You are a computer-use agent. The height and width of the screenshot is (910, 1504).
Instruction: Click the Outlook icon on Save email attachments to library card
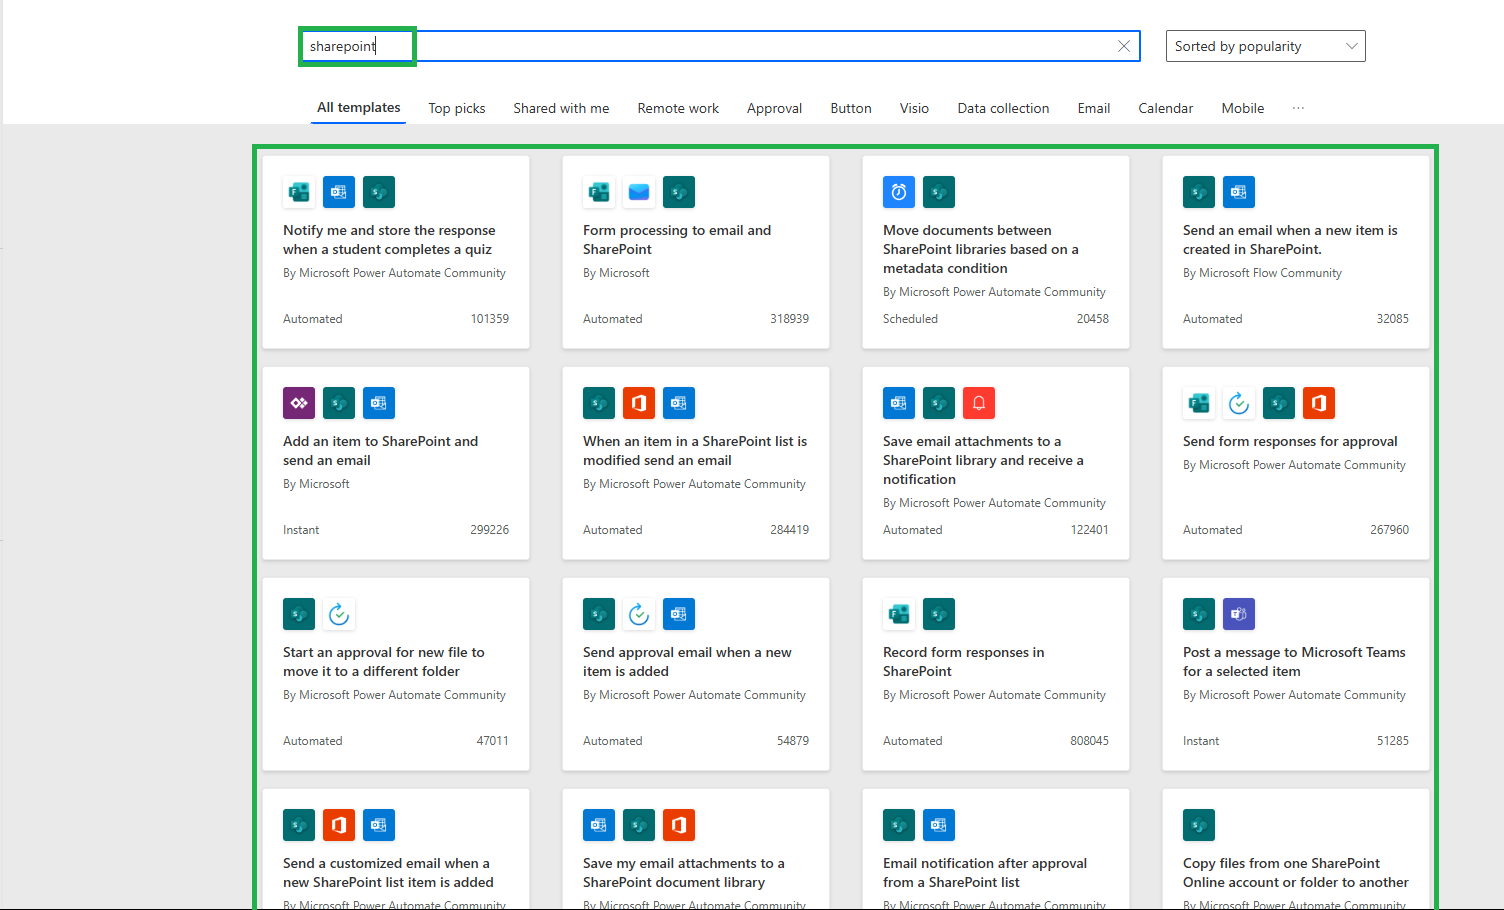(x=899, y=403)
